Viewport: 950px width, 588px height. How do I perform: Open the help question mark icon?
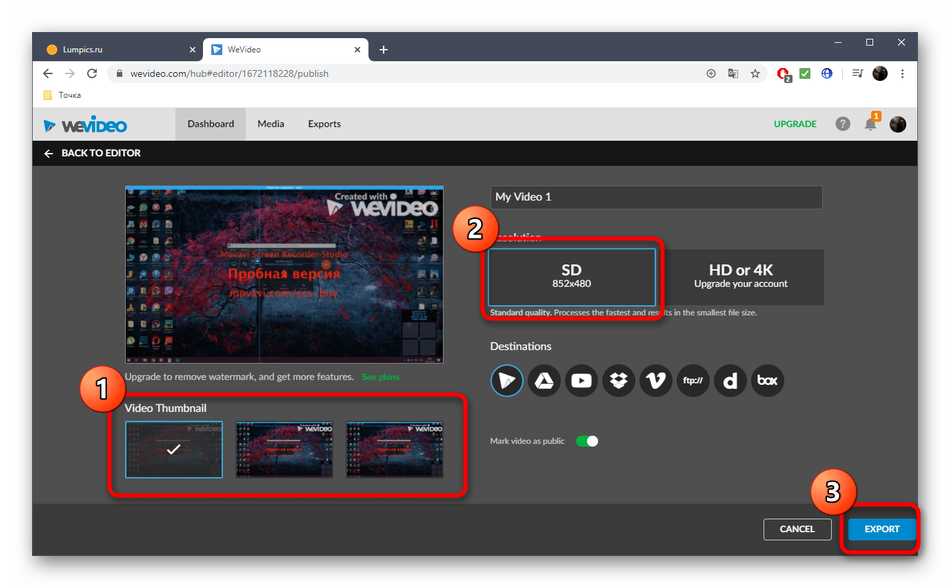842,124
